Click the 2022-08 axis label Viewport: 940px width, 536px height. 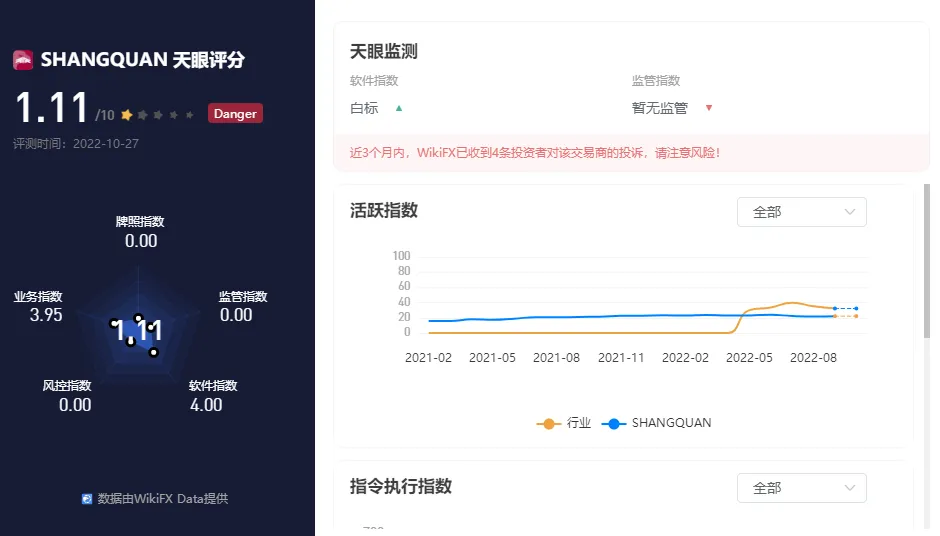[814, 358]
